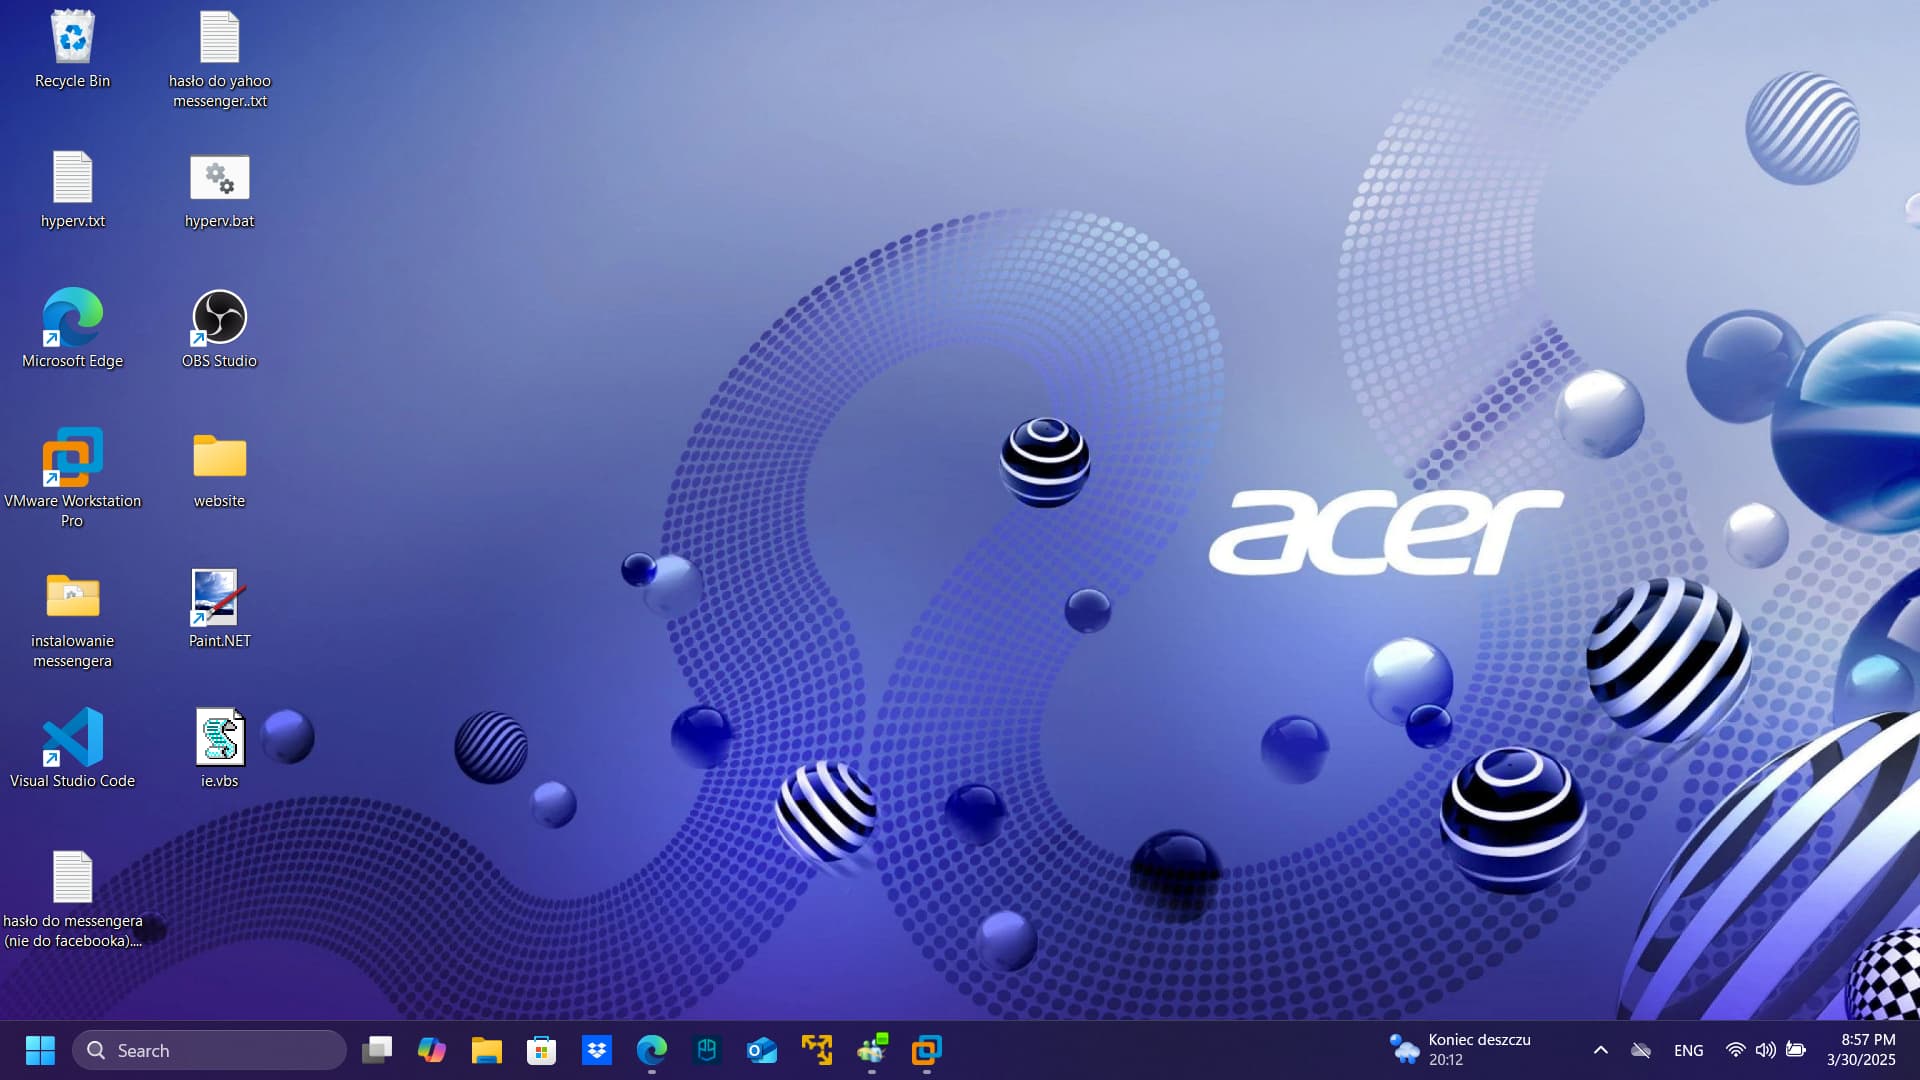1920x1080 pixels.
Task: Open Microsoft Store from taskbar
Action: [x=541, y=1050]
